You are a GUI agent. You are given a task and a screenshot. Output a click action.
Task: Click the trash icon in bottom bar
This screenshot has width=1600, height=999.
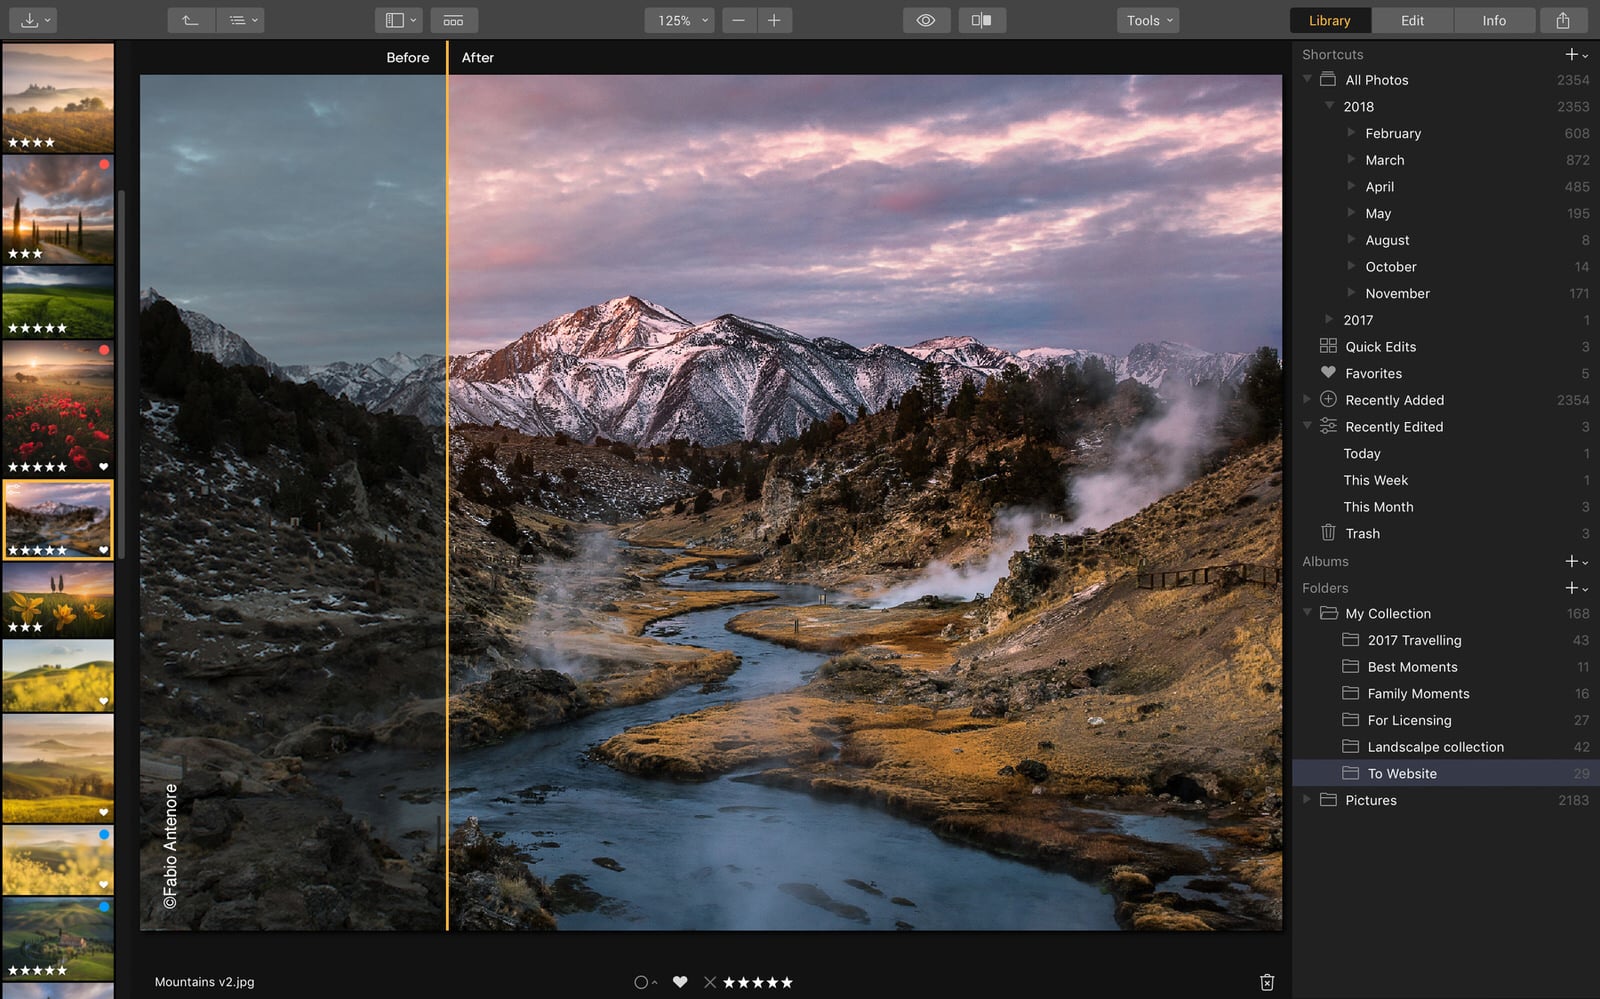click(1267, 982)
